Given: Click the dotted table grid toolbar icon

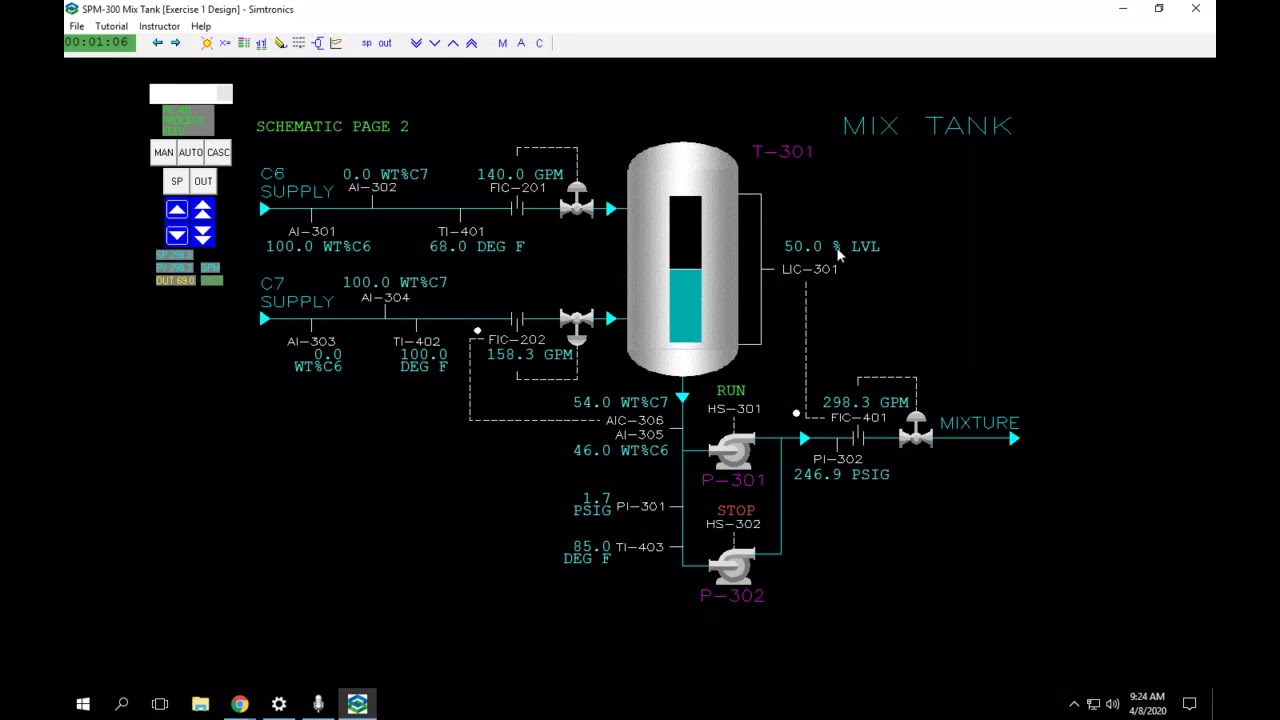Looking at the screenshot, I should (298, 43).
